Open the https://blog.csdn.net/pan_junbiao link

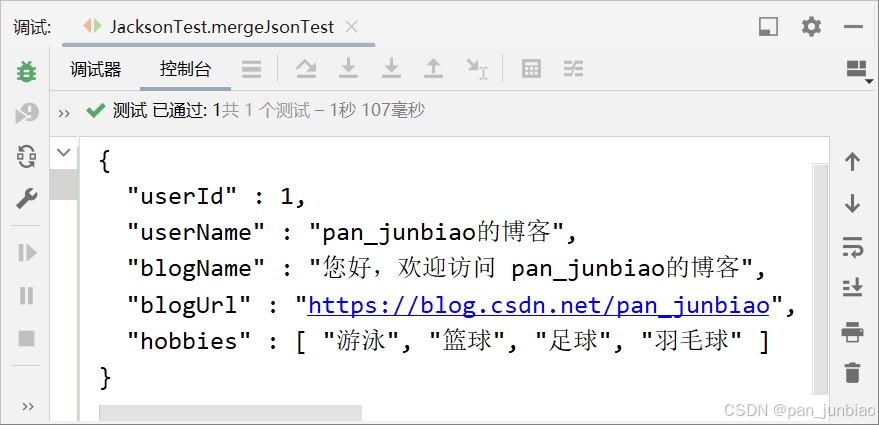[538, 306]
